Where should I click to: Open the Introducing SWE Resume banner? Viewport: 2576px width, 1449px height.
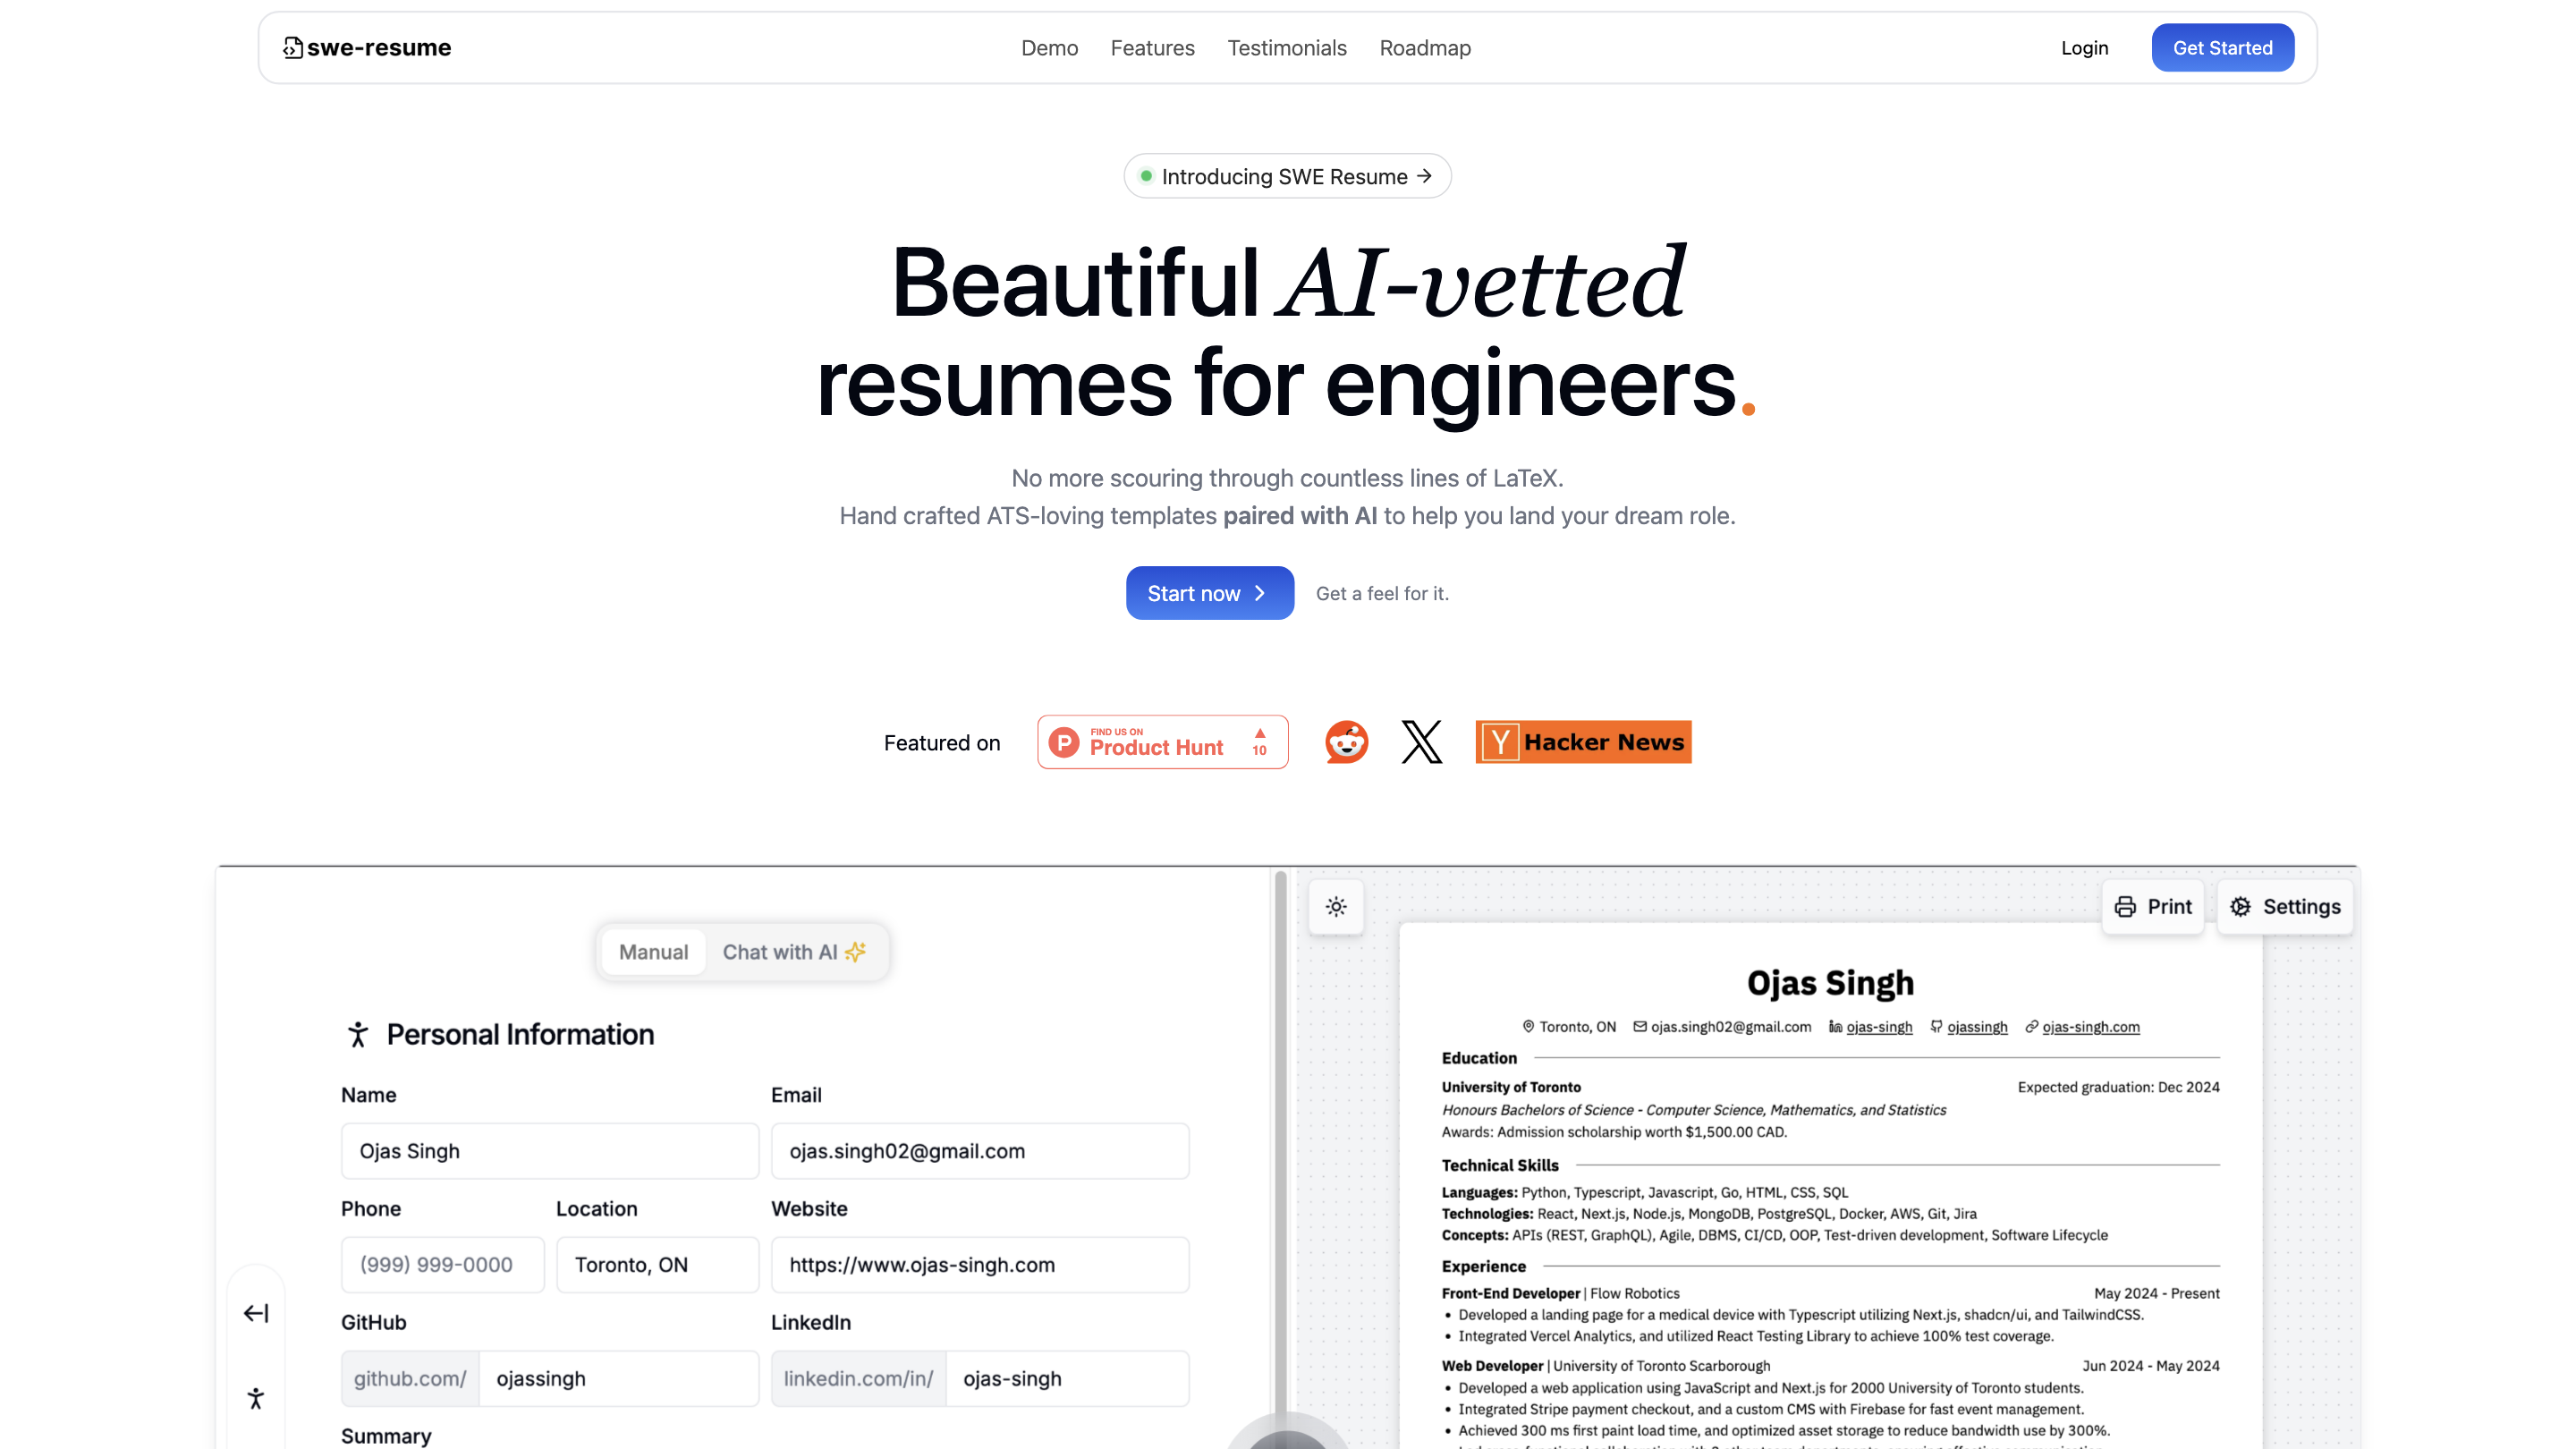coord(1287,176)
